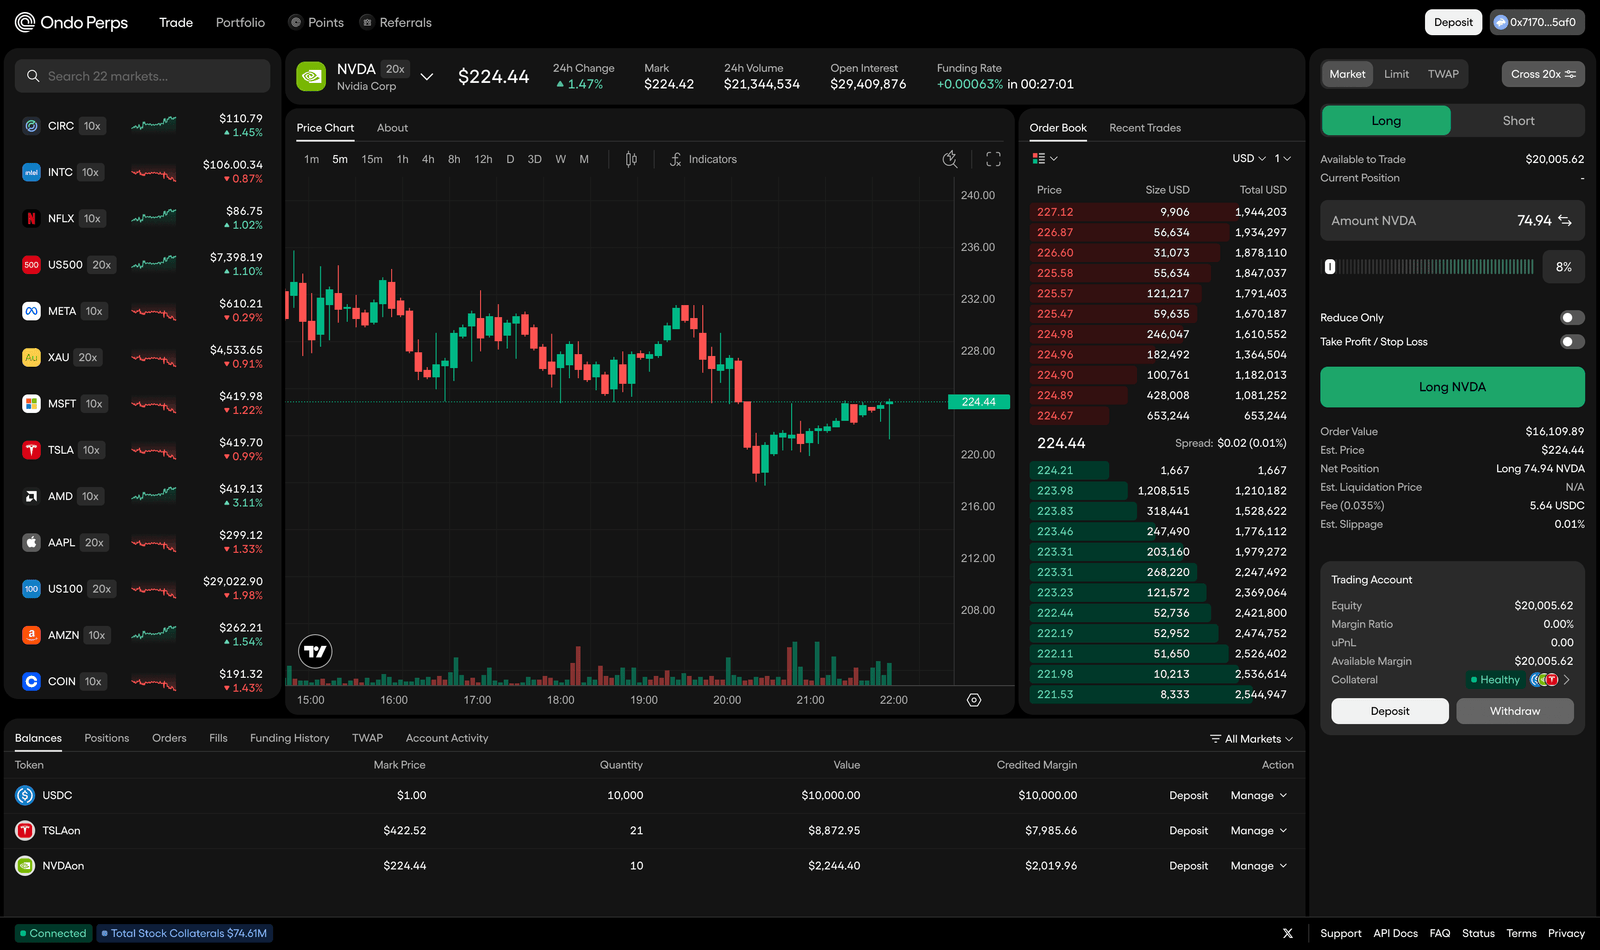
Task: Adjust the order amount percentage slider
Action: click(x=1431, y=267)
